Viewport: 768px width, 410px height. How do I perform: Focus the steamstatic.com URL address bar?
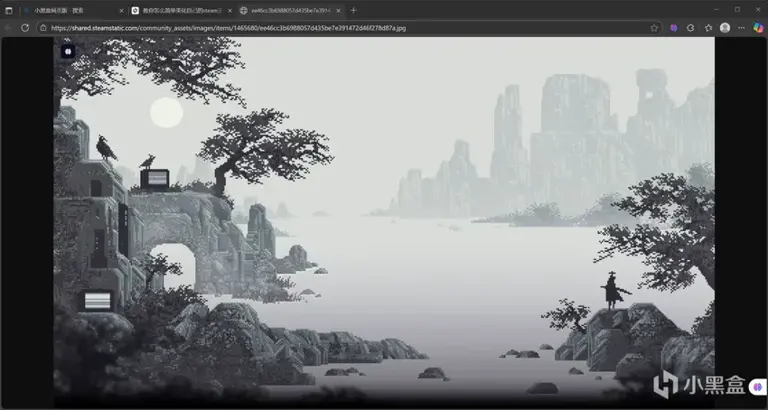tap(349, 28)
